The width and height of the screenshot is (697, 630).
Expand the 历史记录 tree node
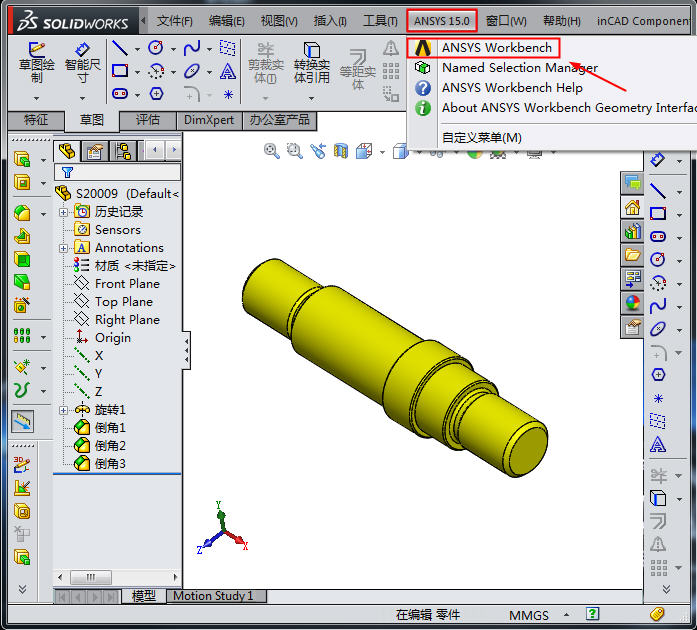click(64, 212)
